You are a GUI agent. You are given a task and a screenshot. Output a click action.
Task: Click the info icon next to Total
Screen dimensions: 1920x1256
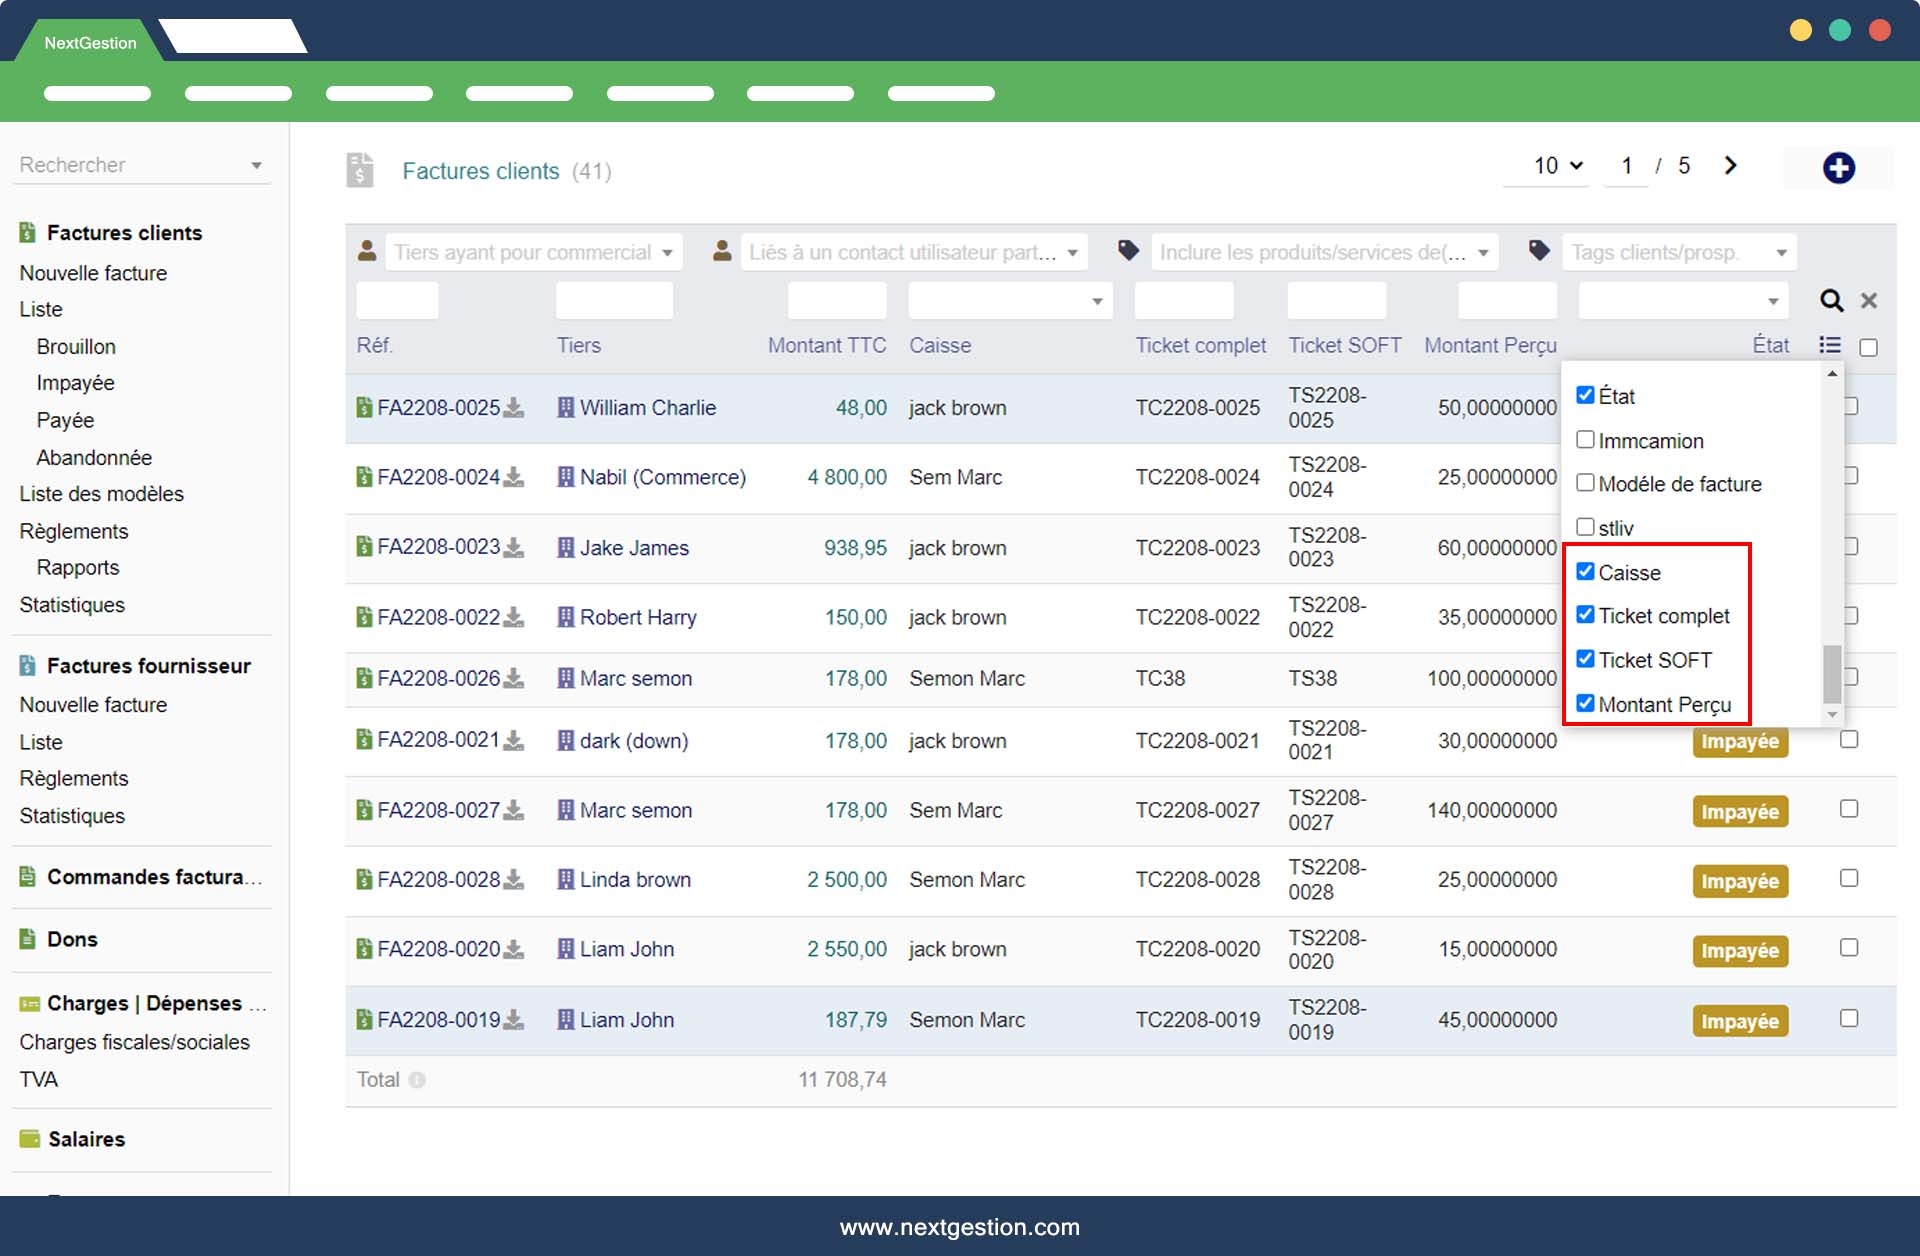[x=417, y=1080]
